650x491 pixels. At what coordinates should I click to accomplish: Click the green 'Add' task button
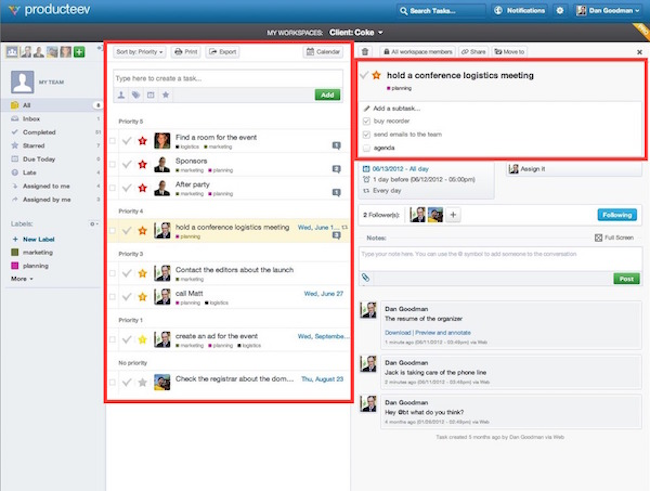coord(327,95)
